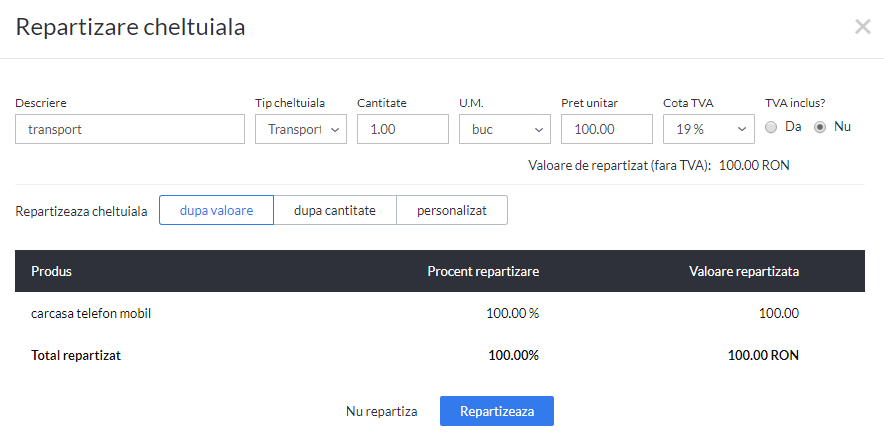Viewport: 884px width, 432px height.
Task: Click the Procent repartizare column header
Action: click(483, 271)
